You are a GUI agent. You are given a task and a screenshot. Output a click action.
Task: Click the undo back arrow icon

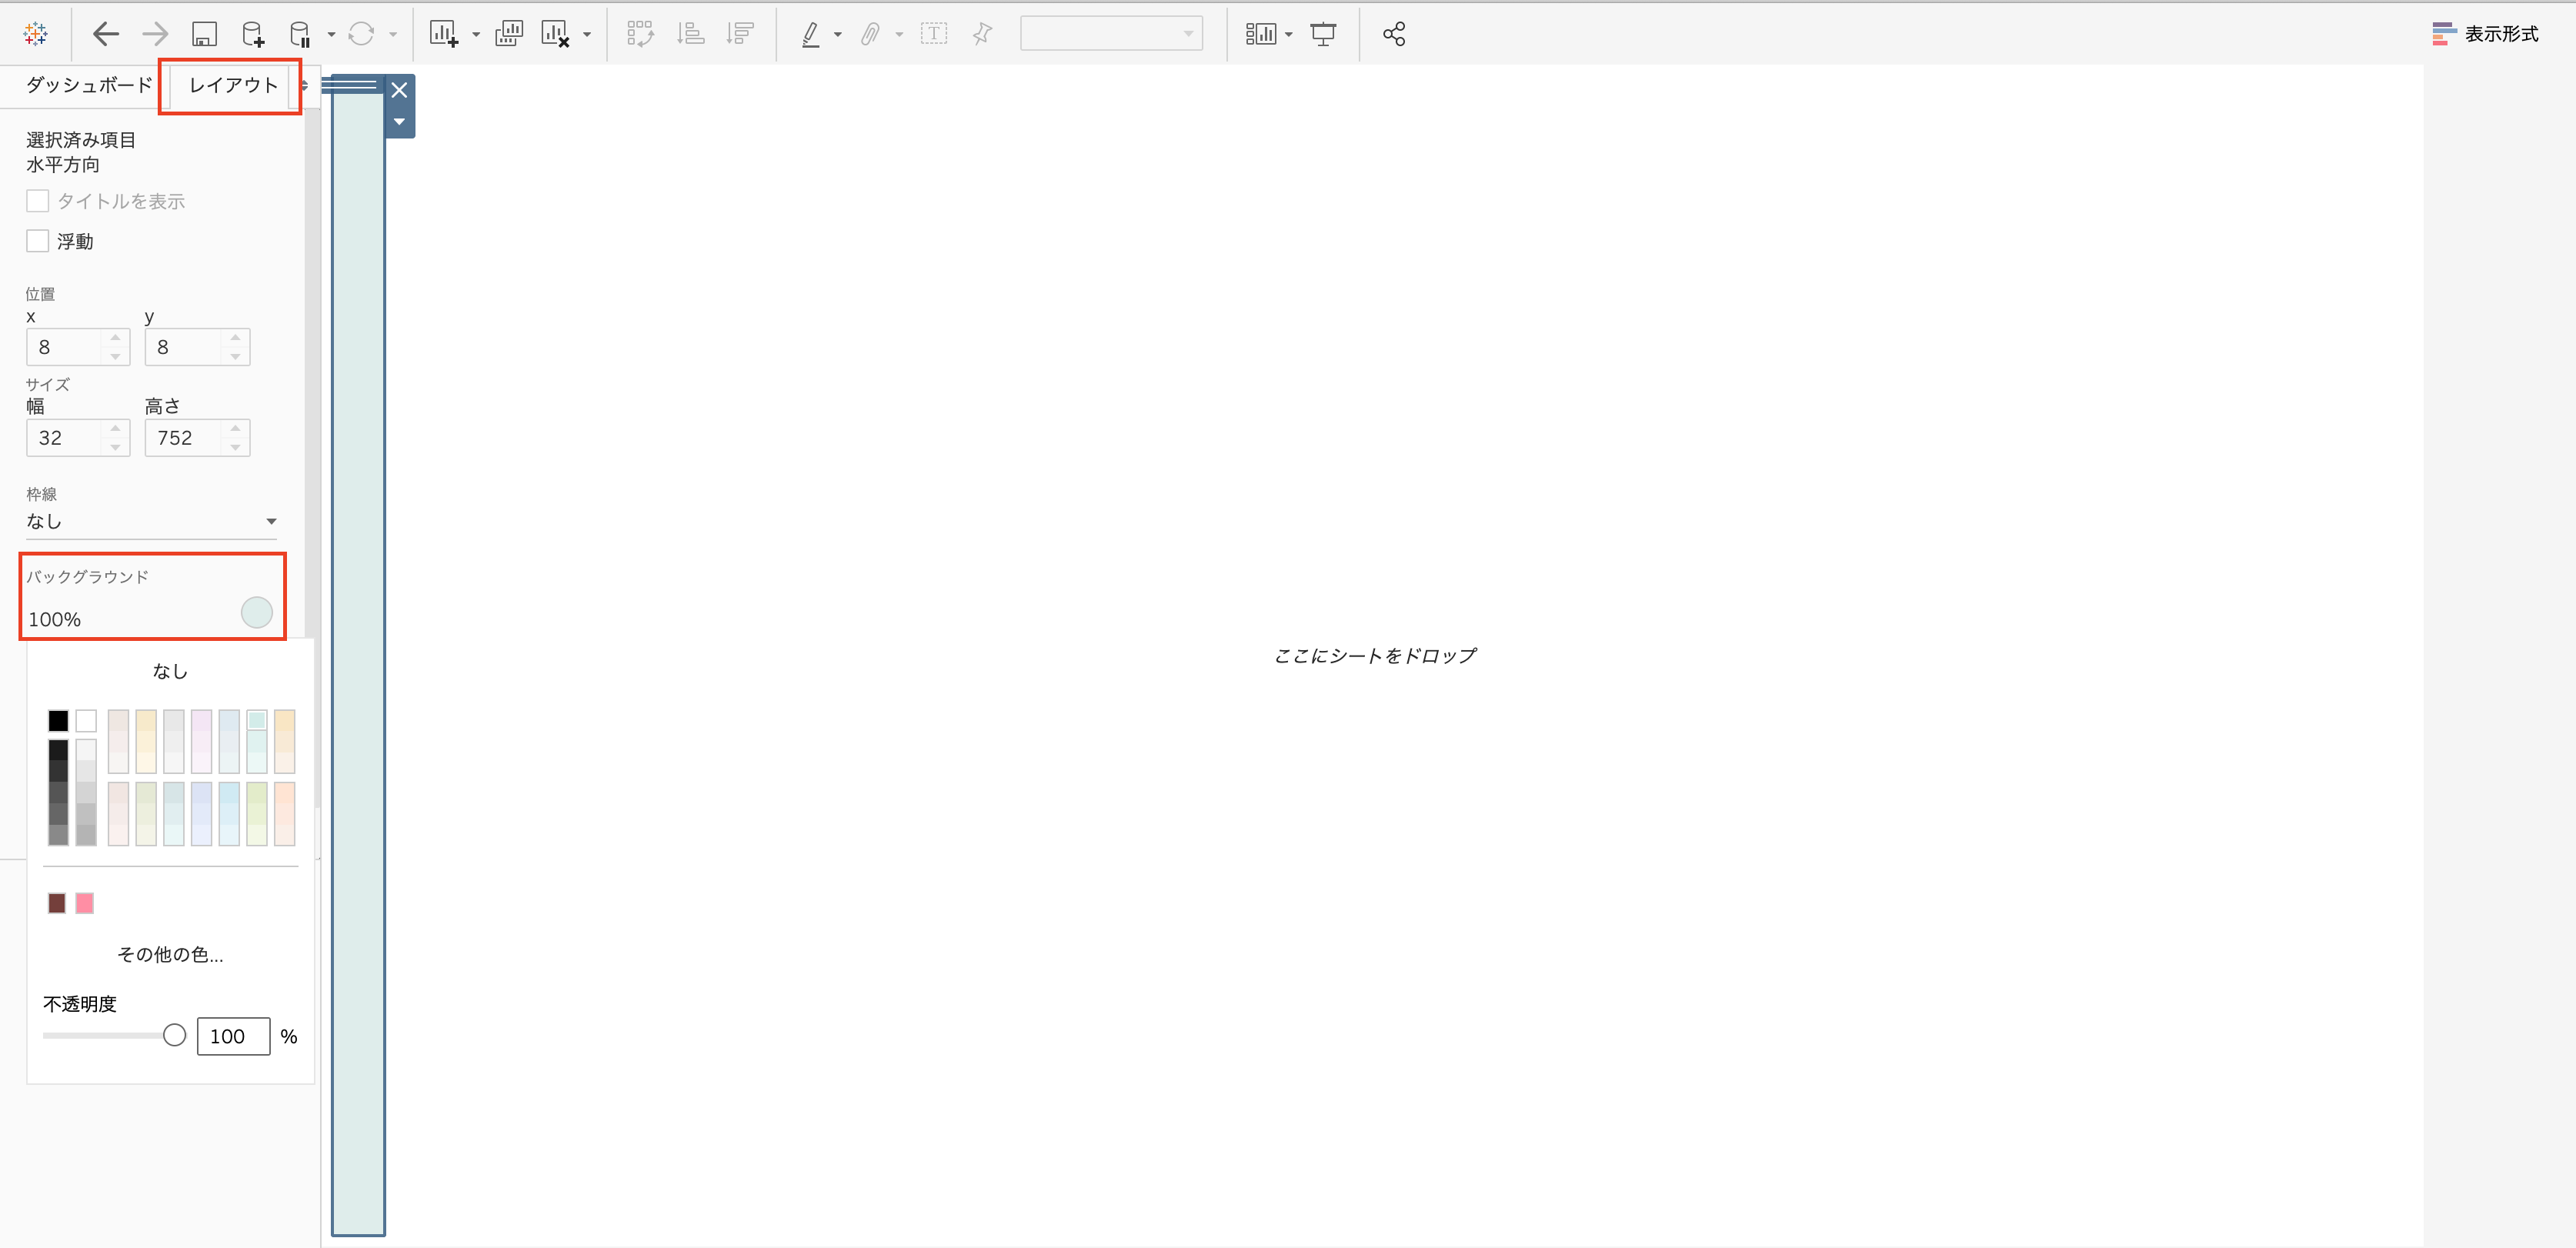[105, 34]
